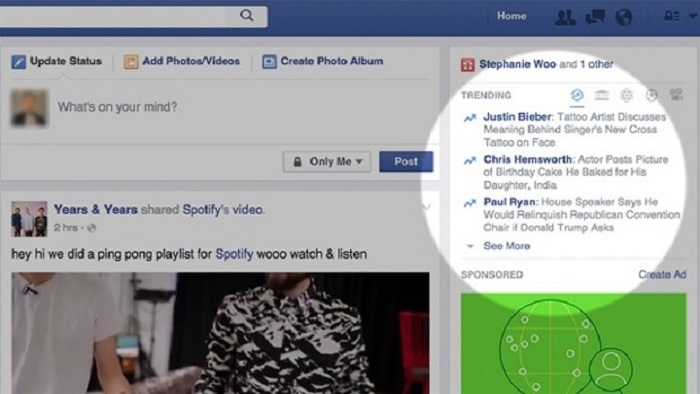Image resolution: width=700 pixels, height=394 pixels.
Task: Open the green sponsored ad image
Action: [574, 343]
